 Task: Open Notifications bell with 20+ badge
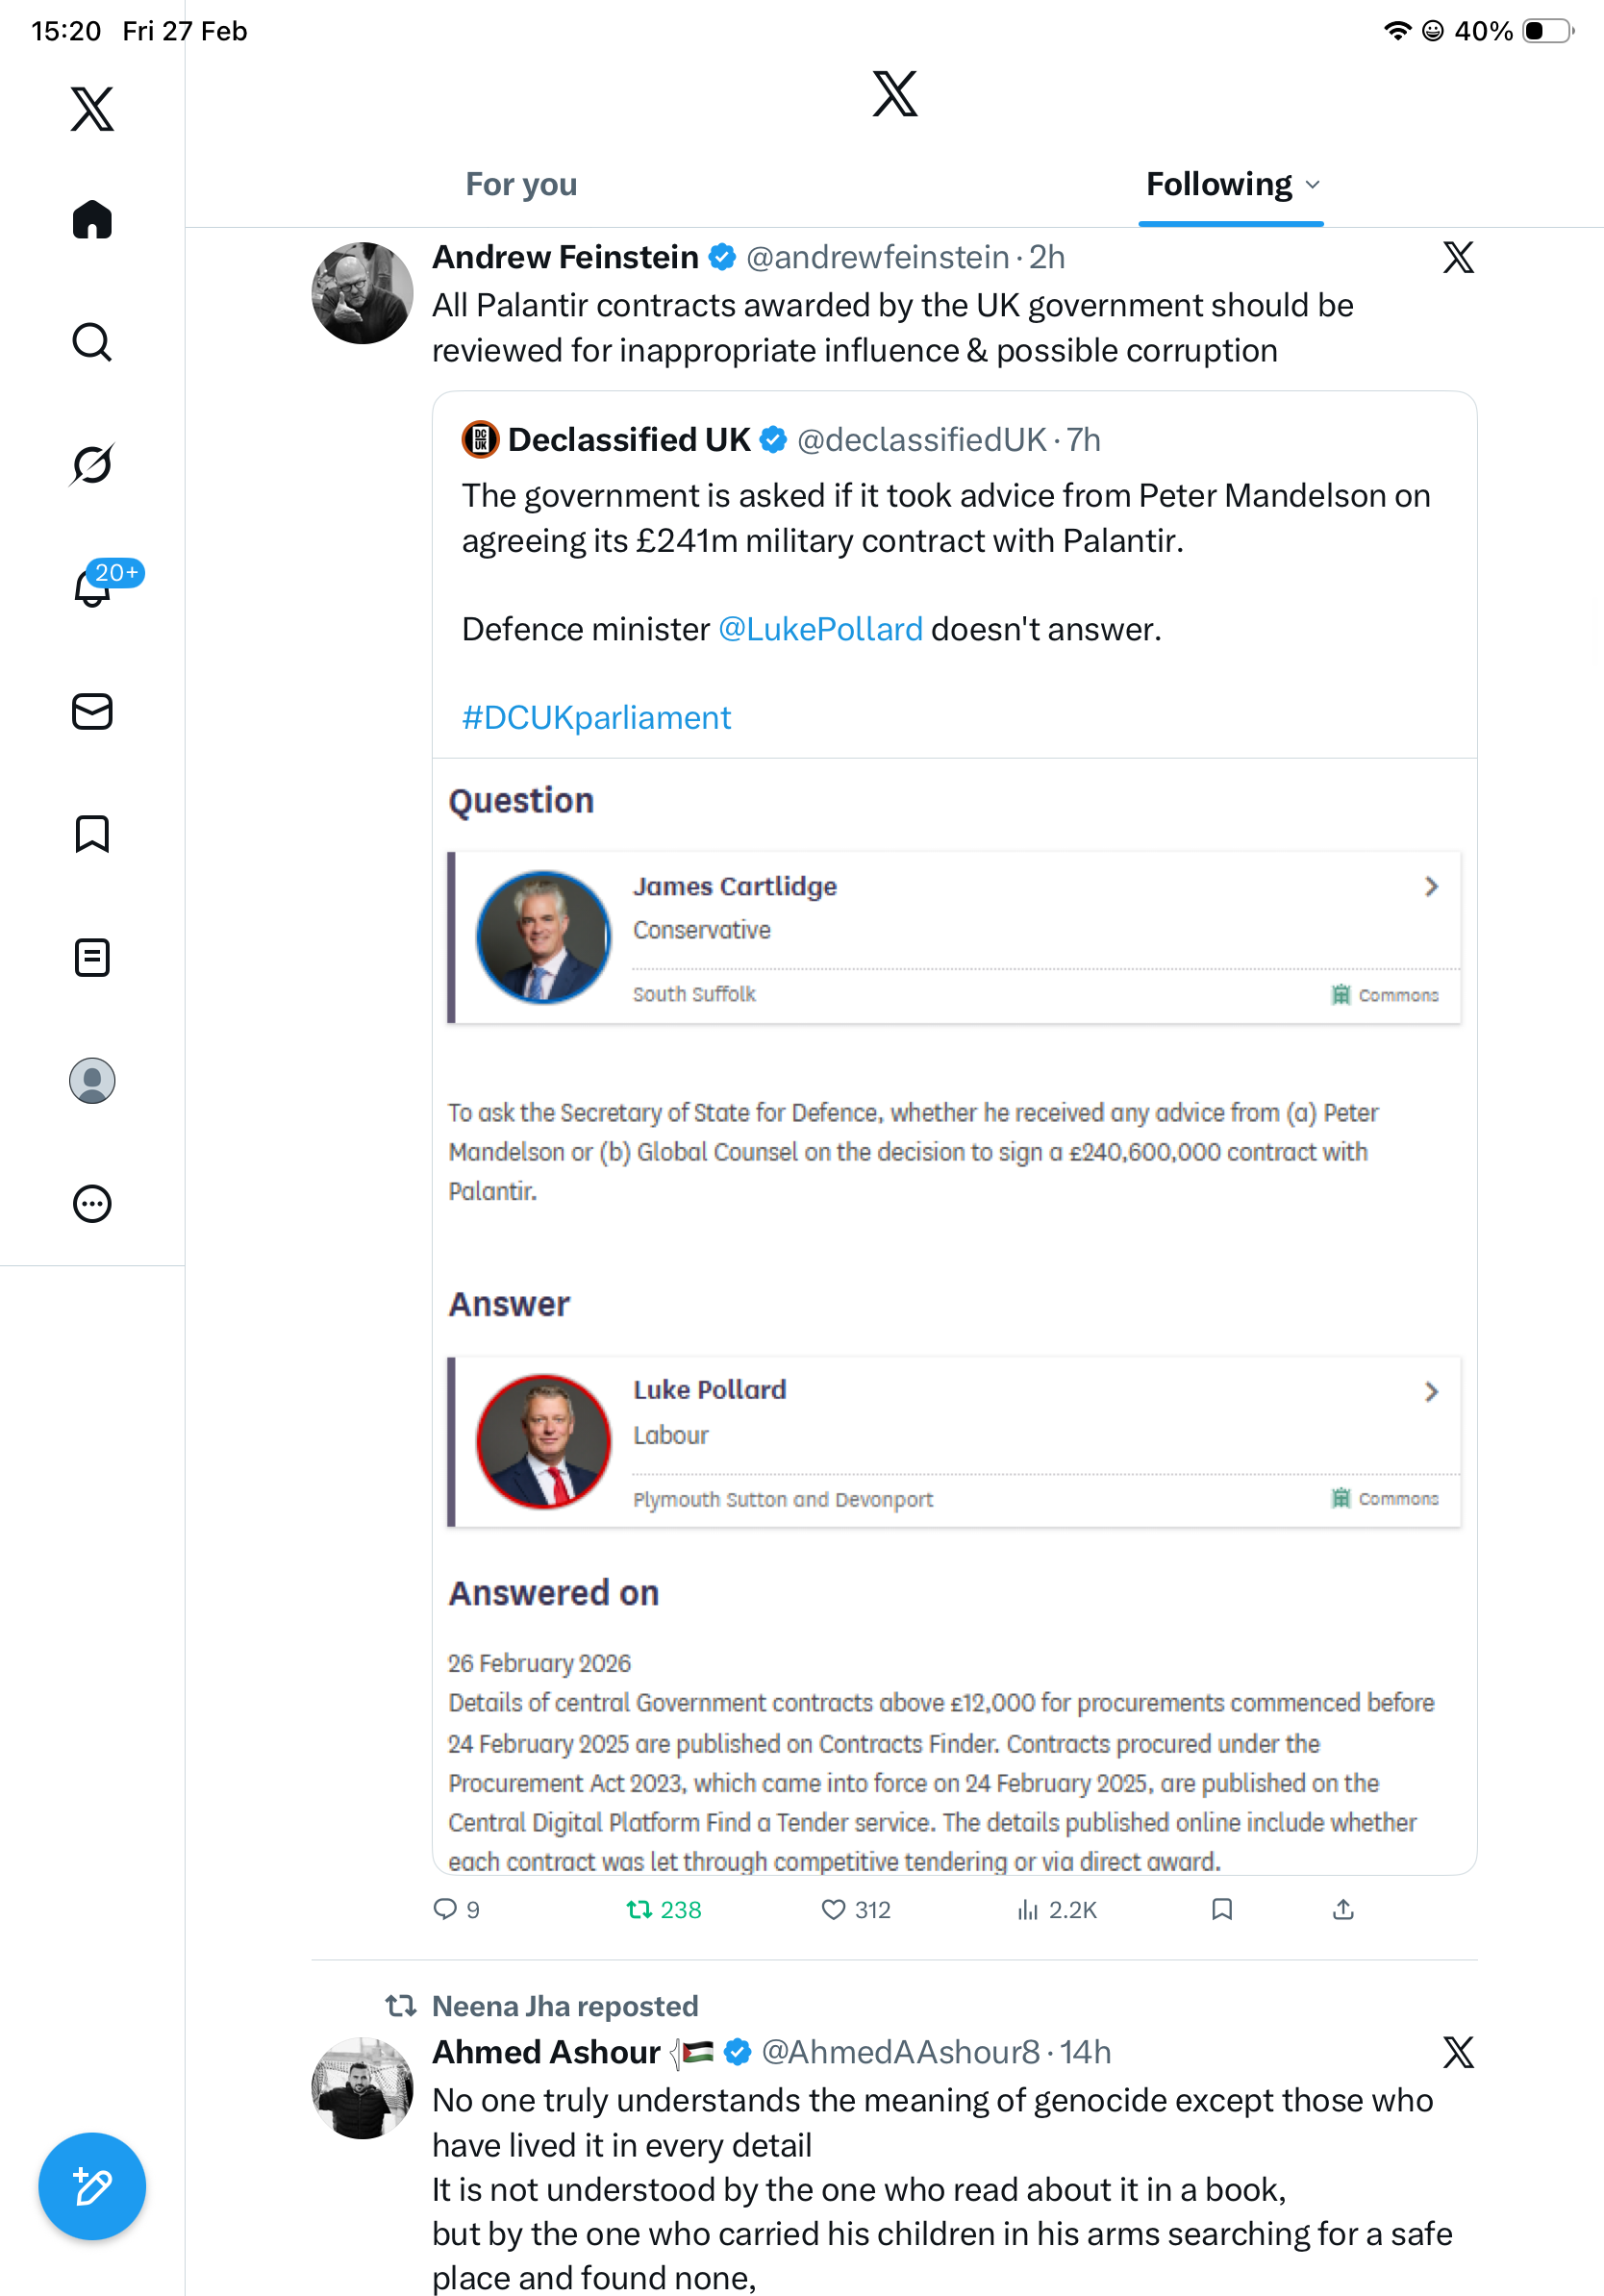[94, 588]
